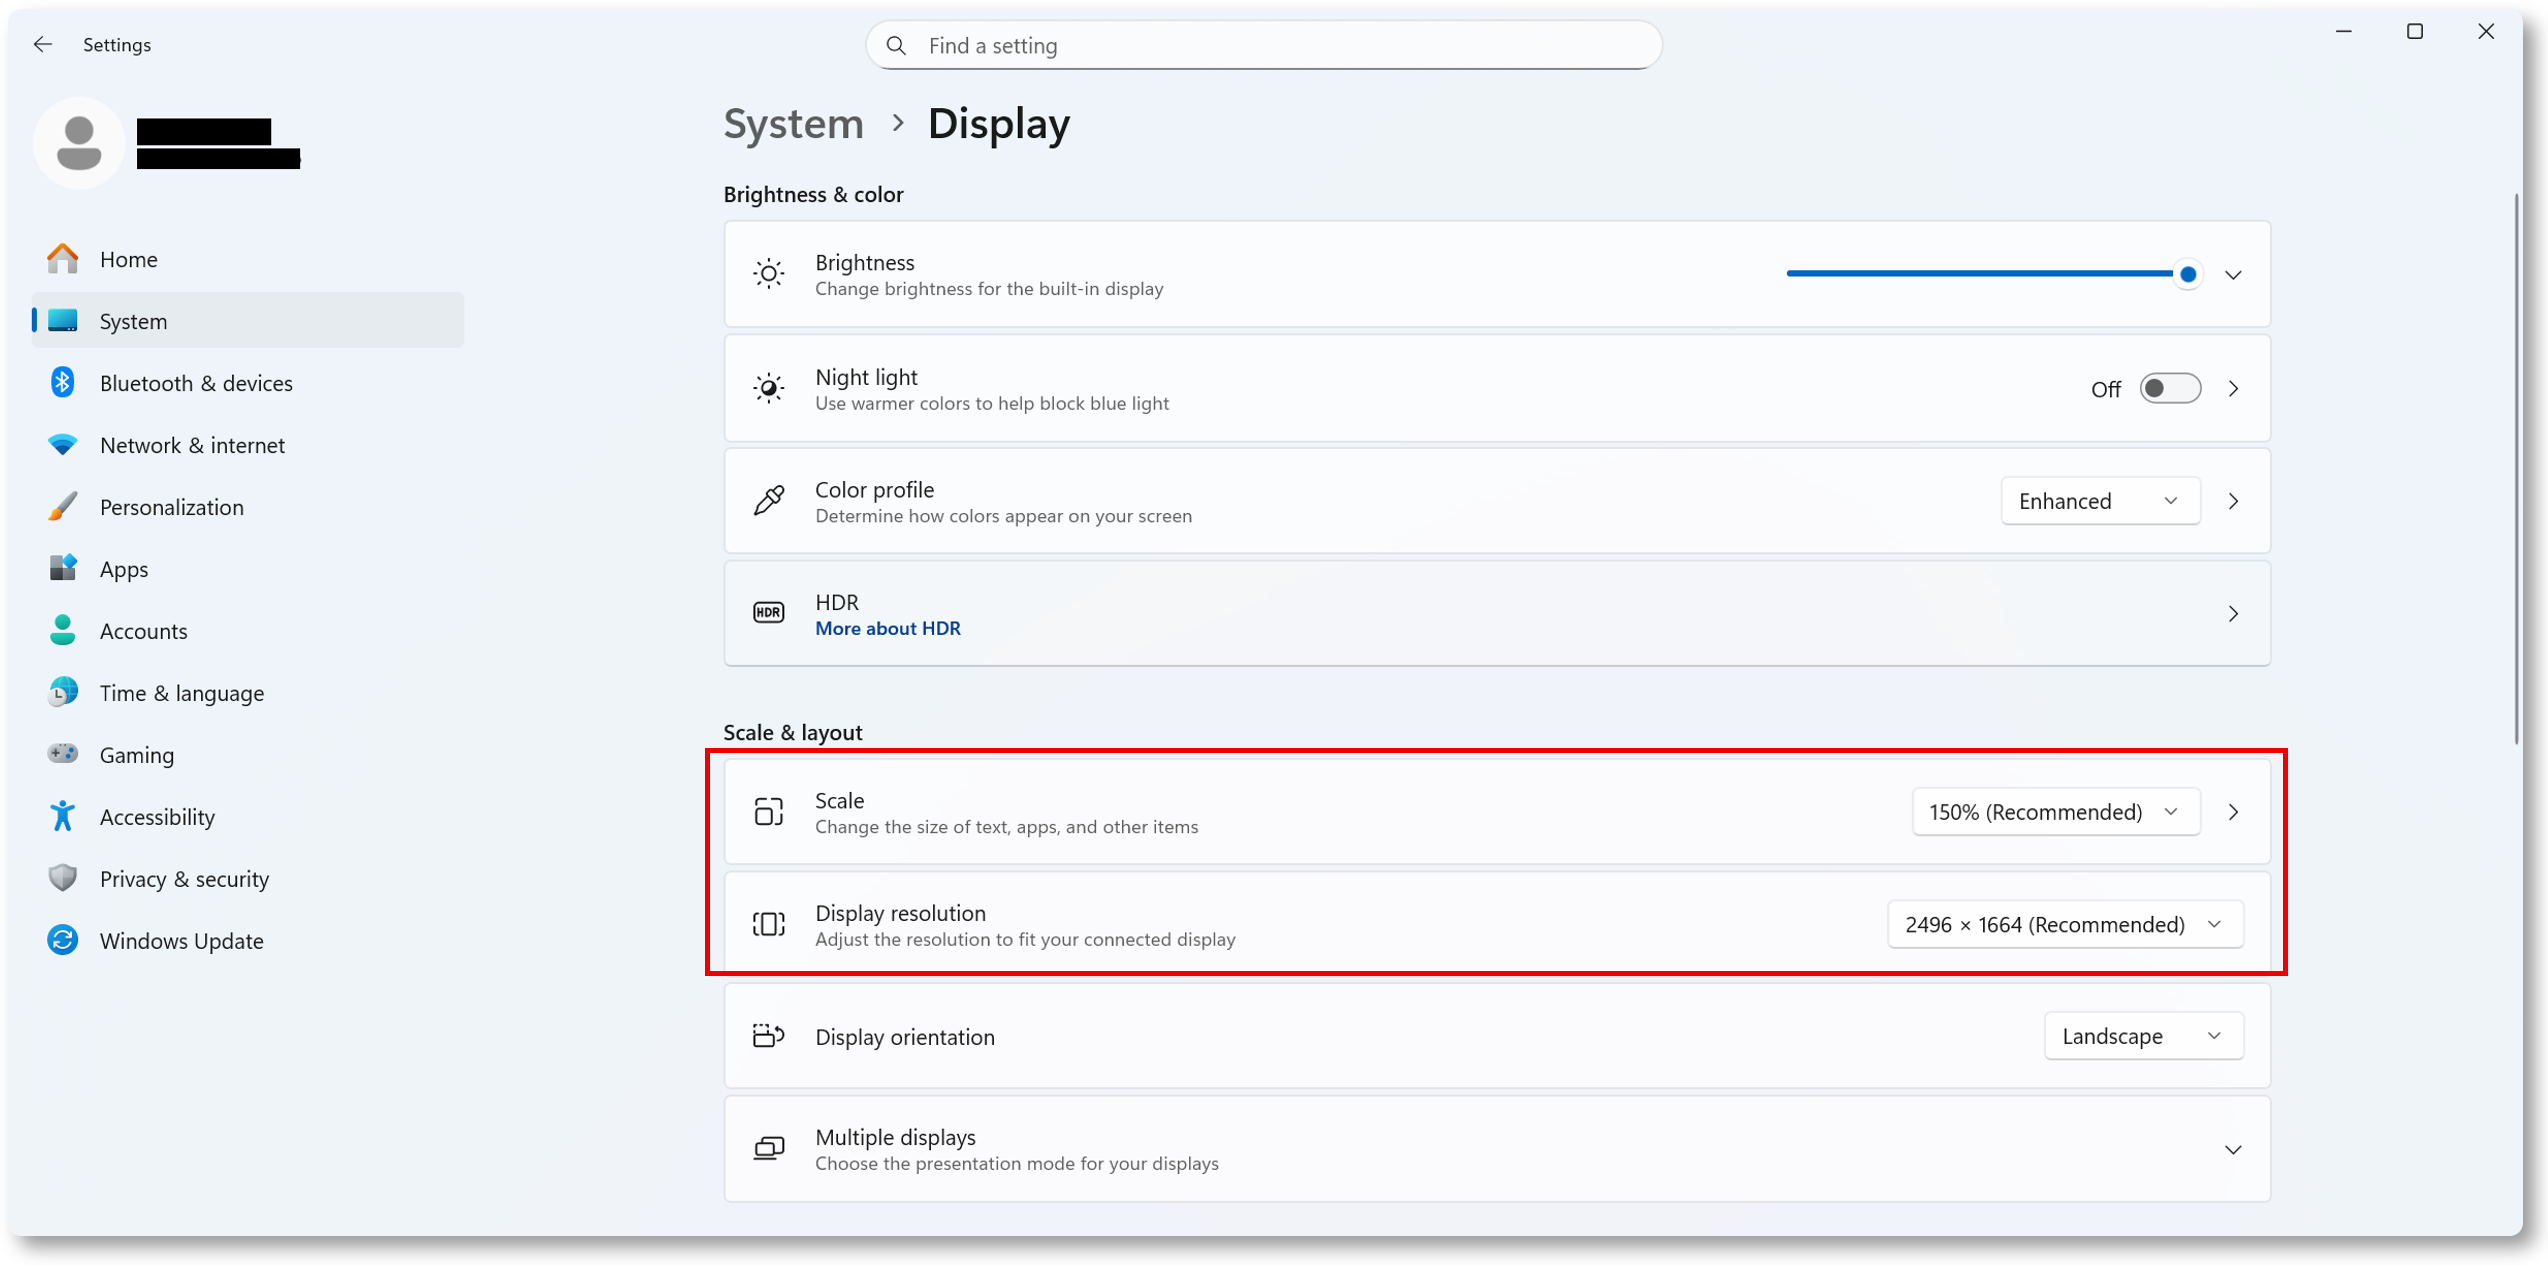Screen dimensions: 2548x1265
Task: Open the More about HDR link
Action: [887, 628]
